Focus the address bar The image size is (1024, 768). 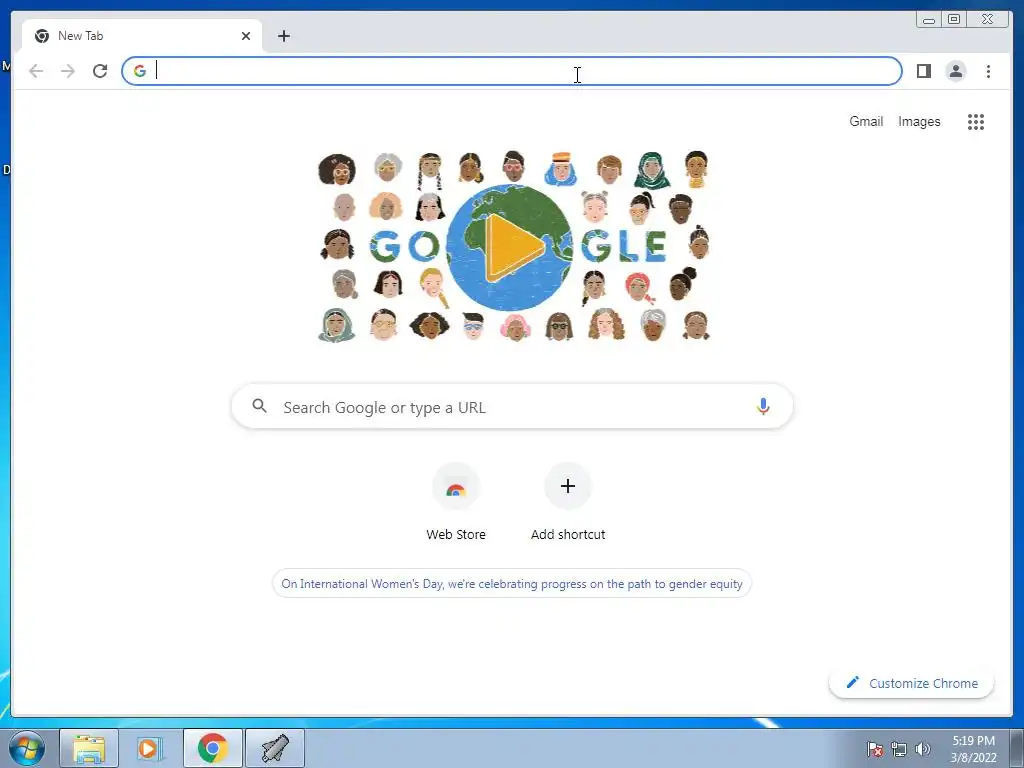(512, 71)
